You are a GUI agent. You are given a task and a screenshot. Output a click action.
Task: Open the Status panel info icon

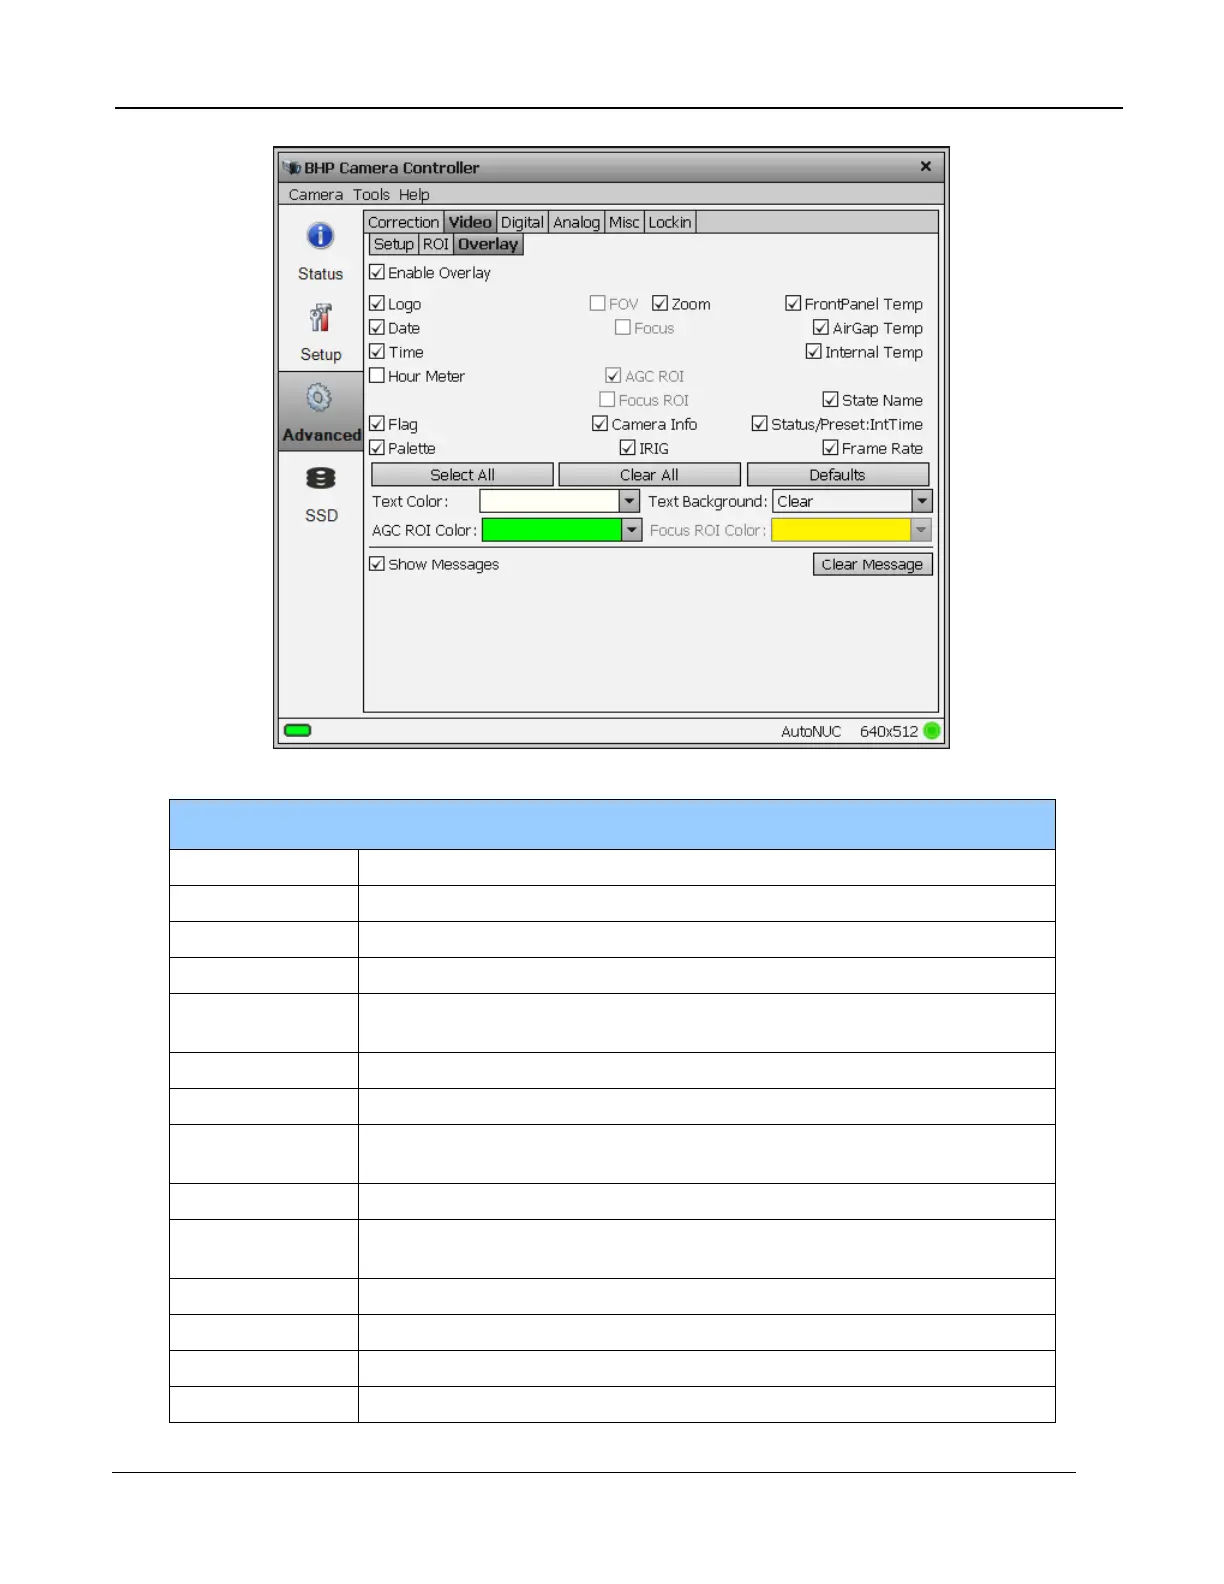(x=320, y=237)
